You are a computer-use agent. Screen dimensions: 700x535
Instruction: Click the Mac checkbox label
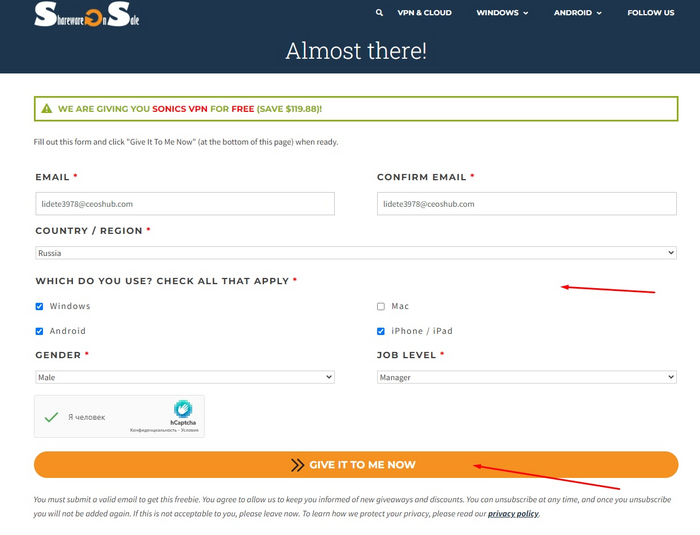(400, 306)
